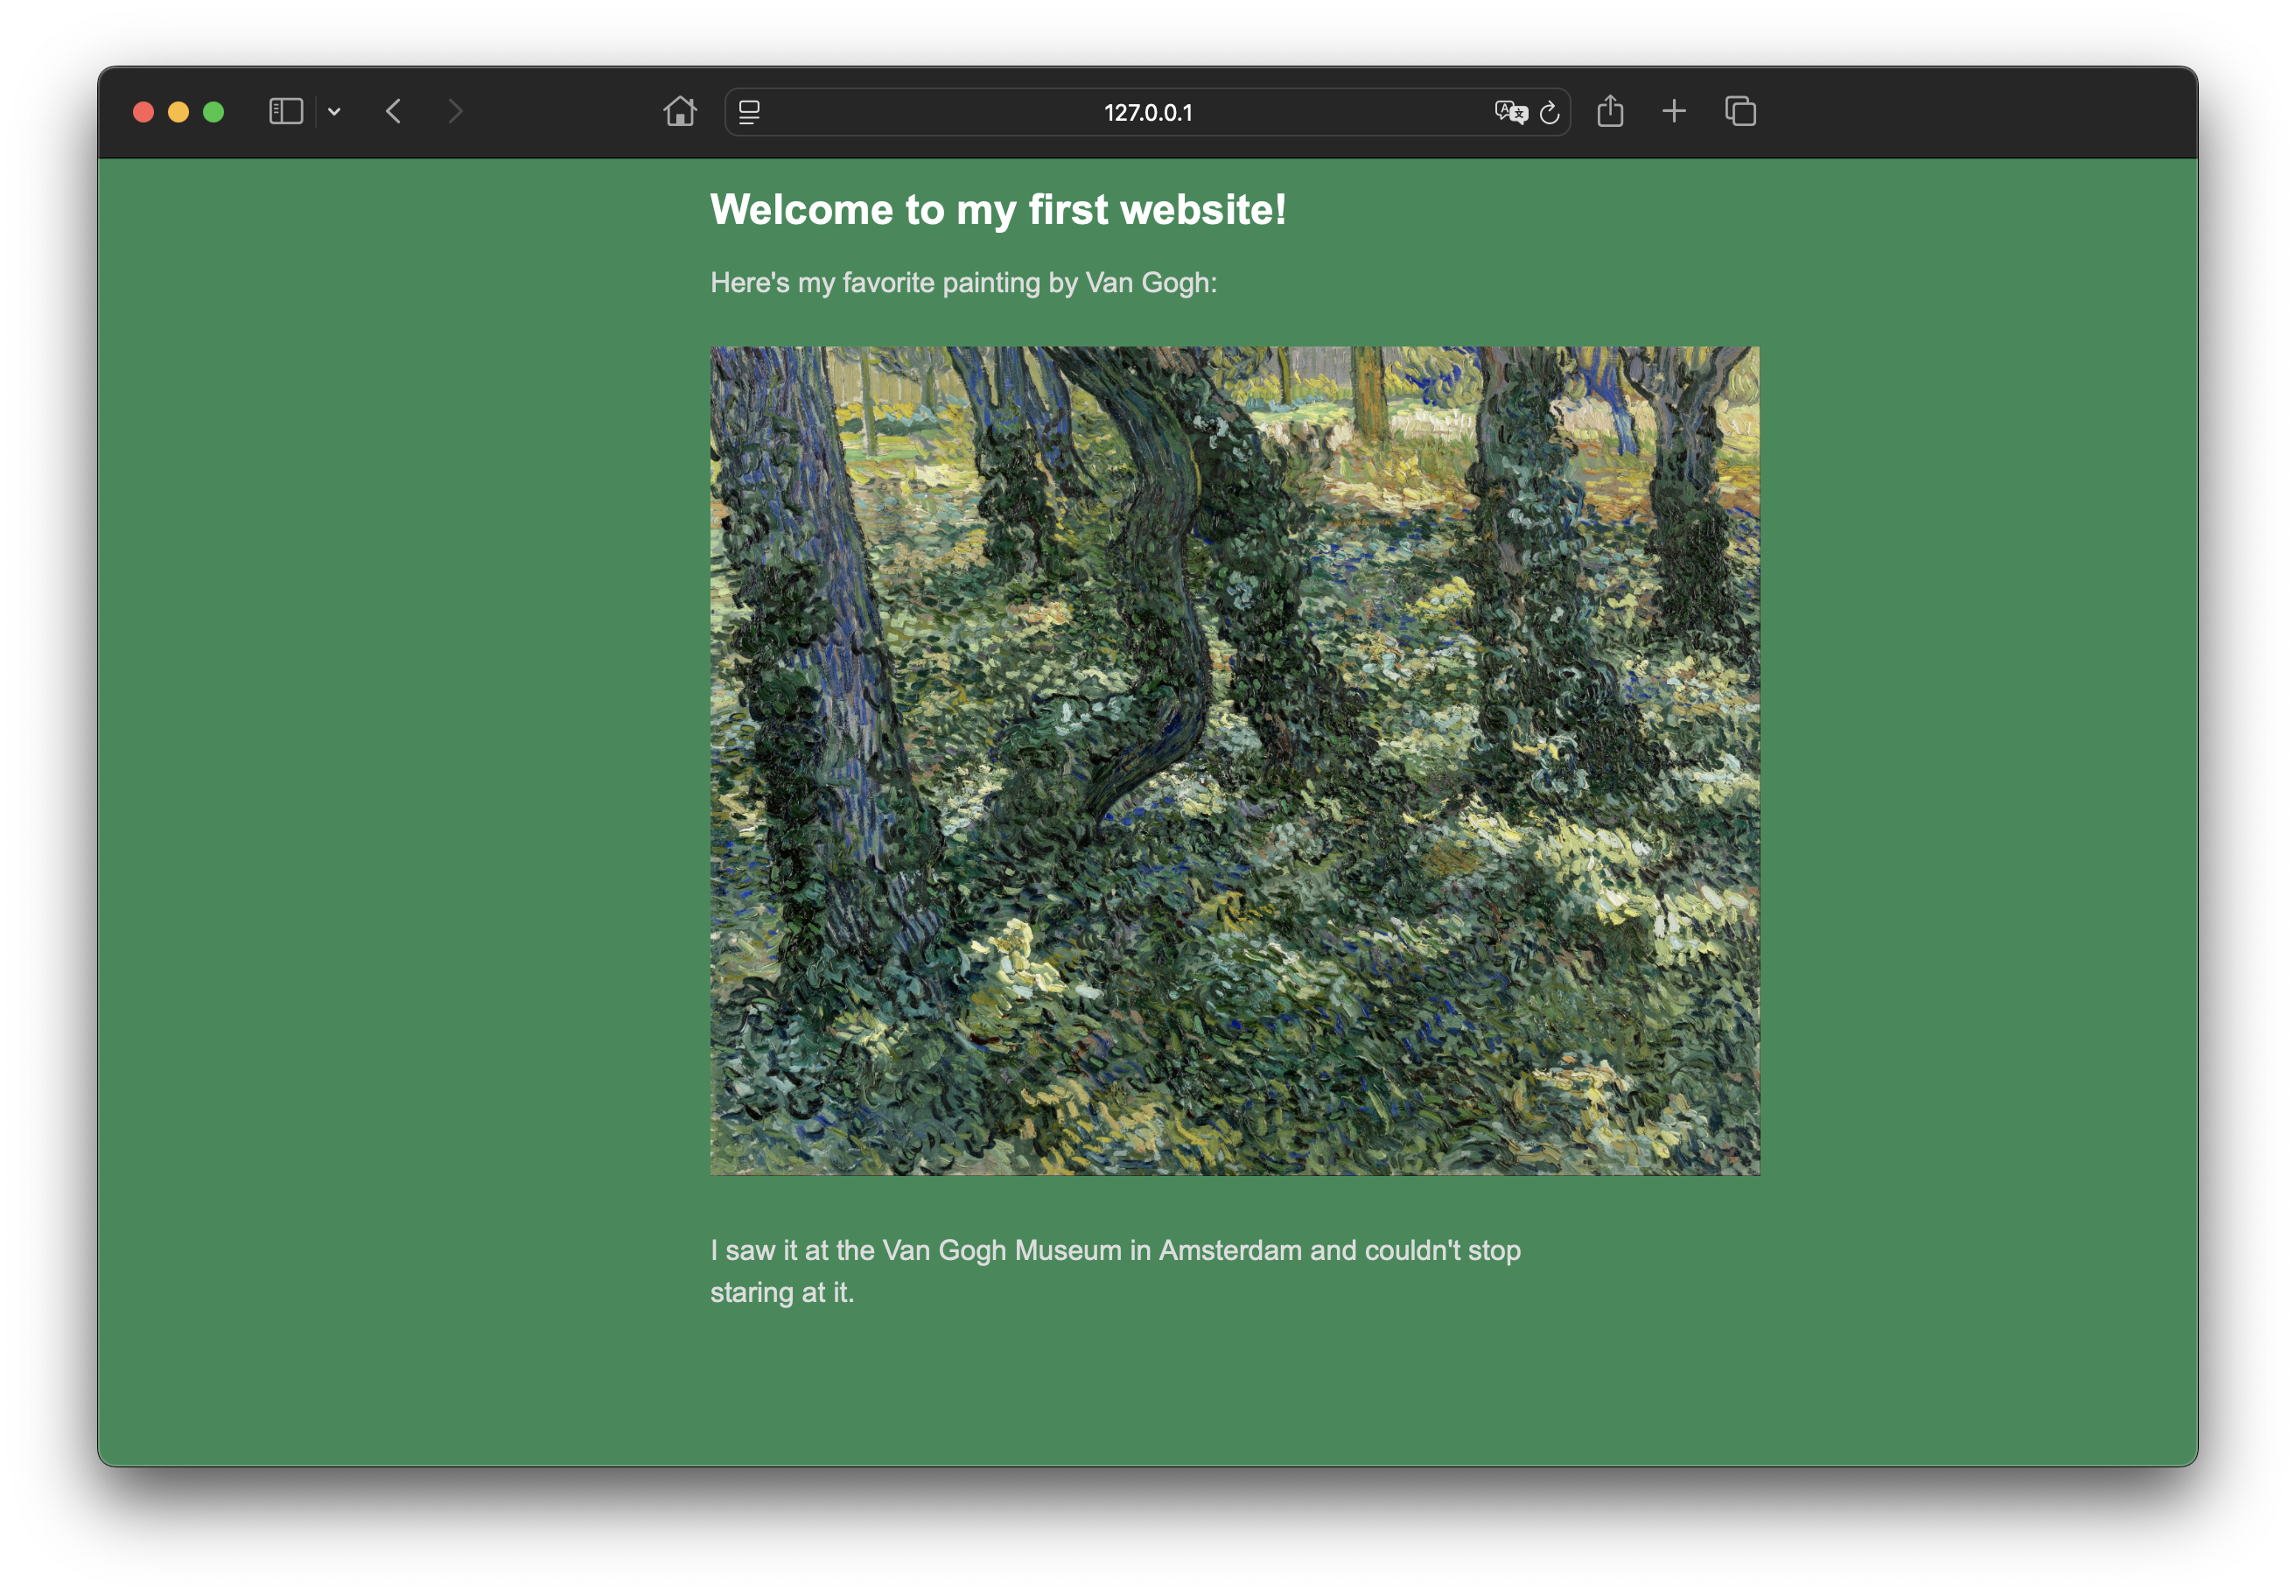Toggle the Safari sidebar
Image resolution: width=2296 pixels, height=1596 pixels.
(286, 111)
